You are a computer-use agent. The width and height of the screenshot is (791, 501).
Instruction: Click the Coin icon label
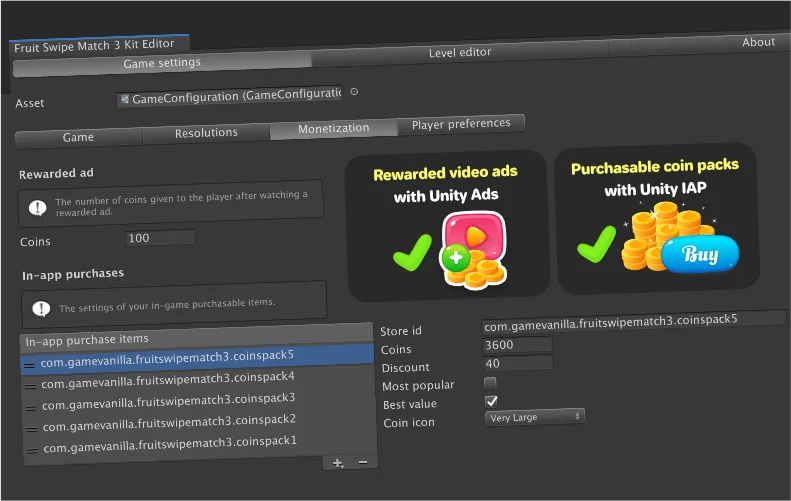(409, 423)
